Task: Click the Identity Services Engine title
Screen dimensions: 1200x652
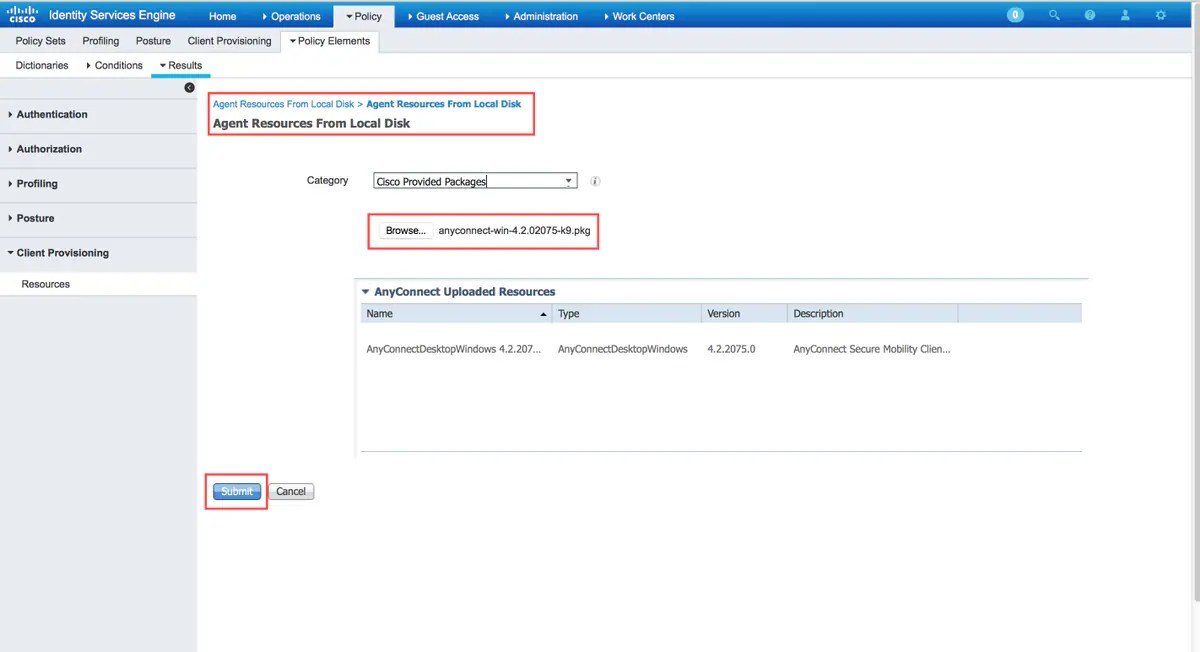Action: [x=111, y=15]
